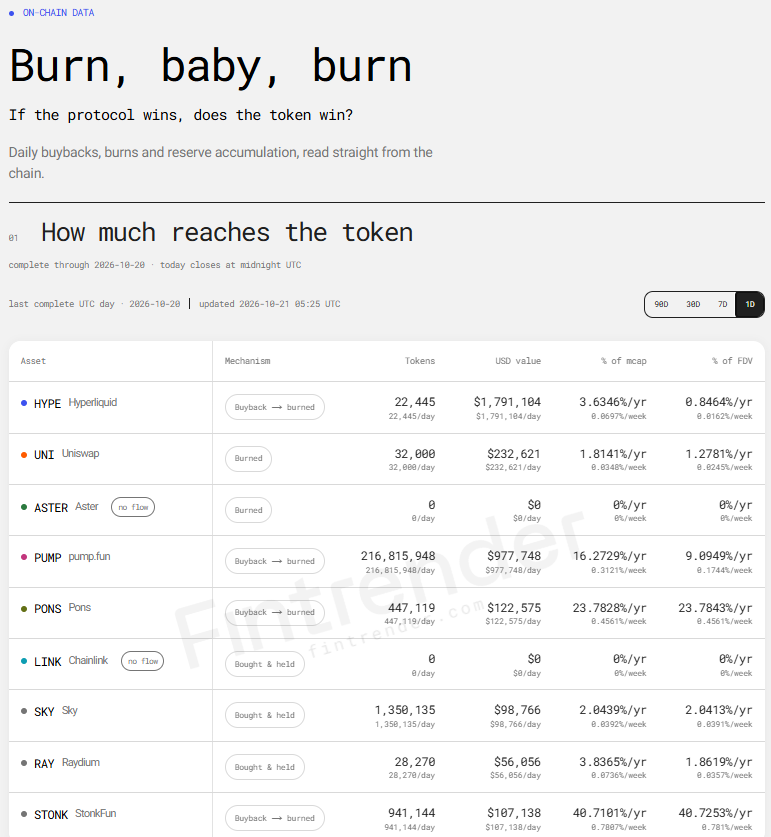Image resolution: width=771 pixels, height=837 pixels.
Task: Click UNI's 1.2781%/yr FDV value
Action: (x=719, y=454)
